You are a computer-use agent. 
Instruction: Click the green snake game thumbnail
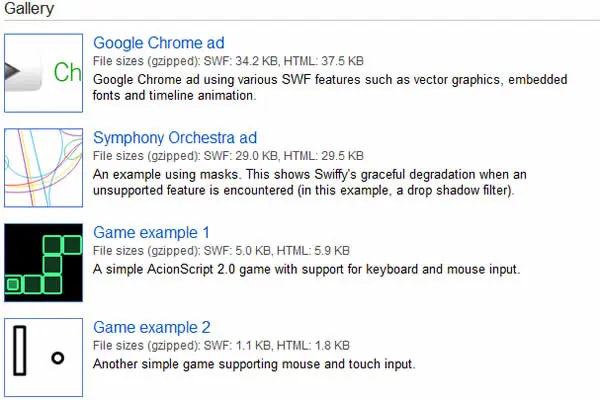[x=43, y=263]
